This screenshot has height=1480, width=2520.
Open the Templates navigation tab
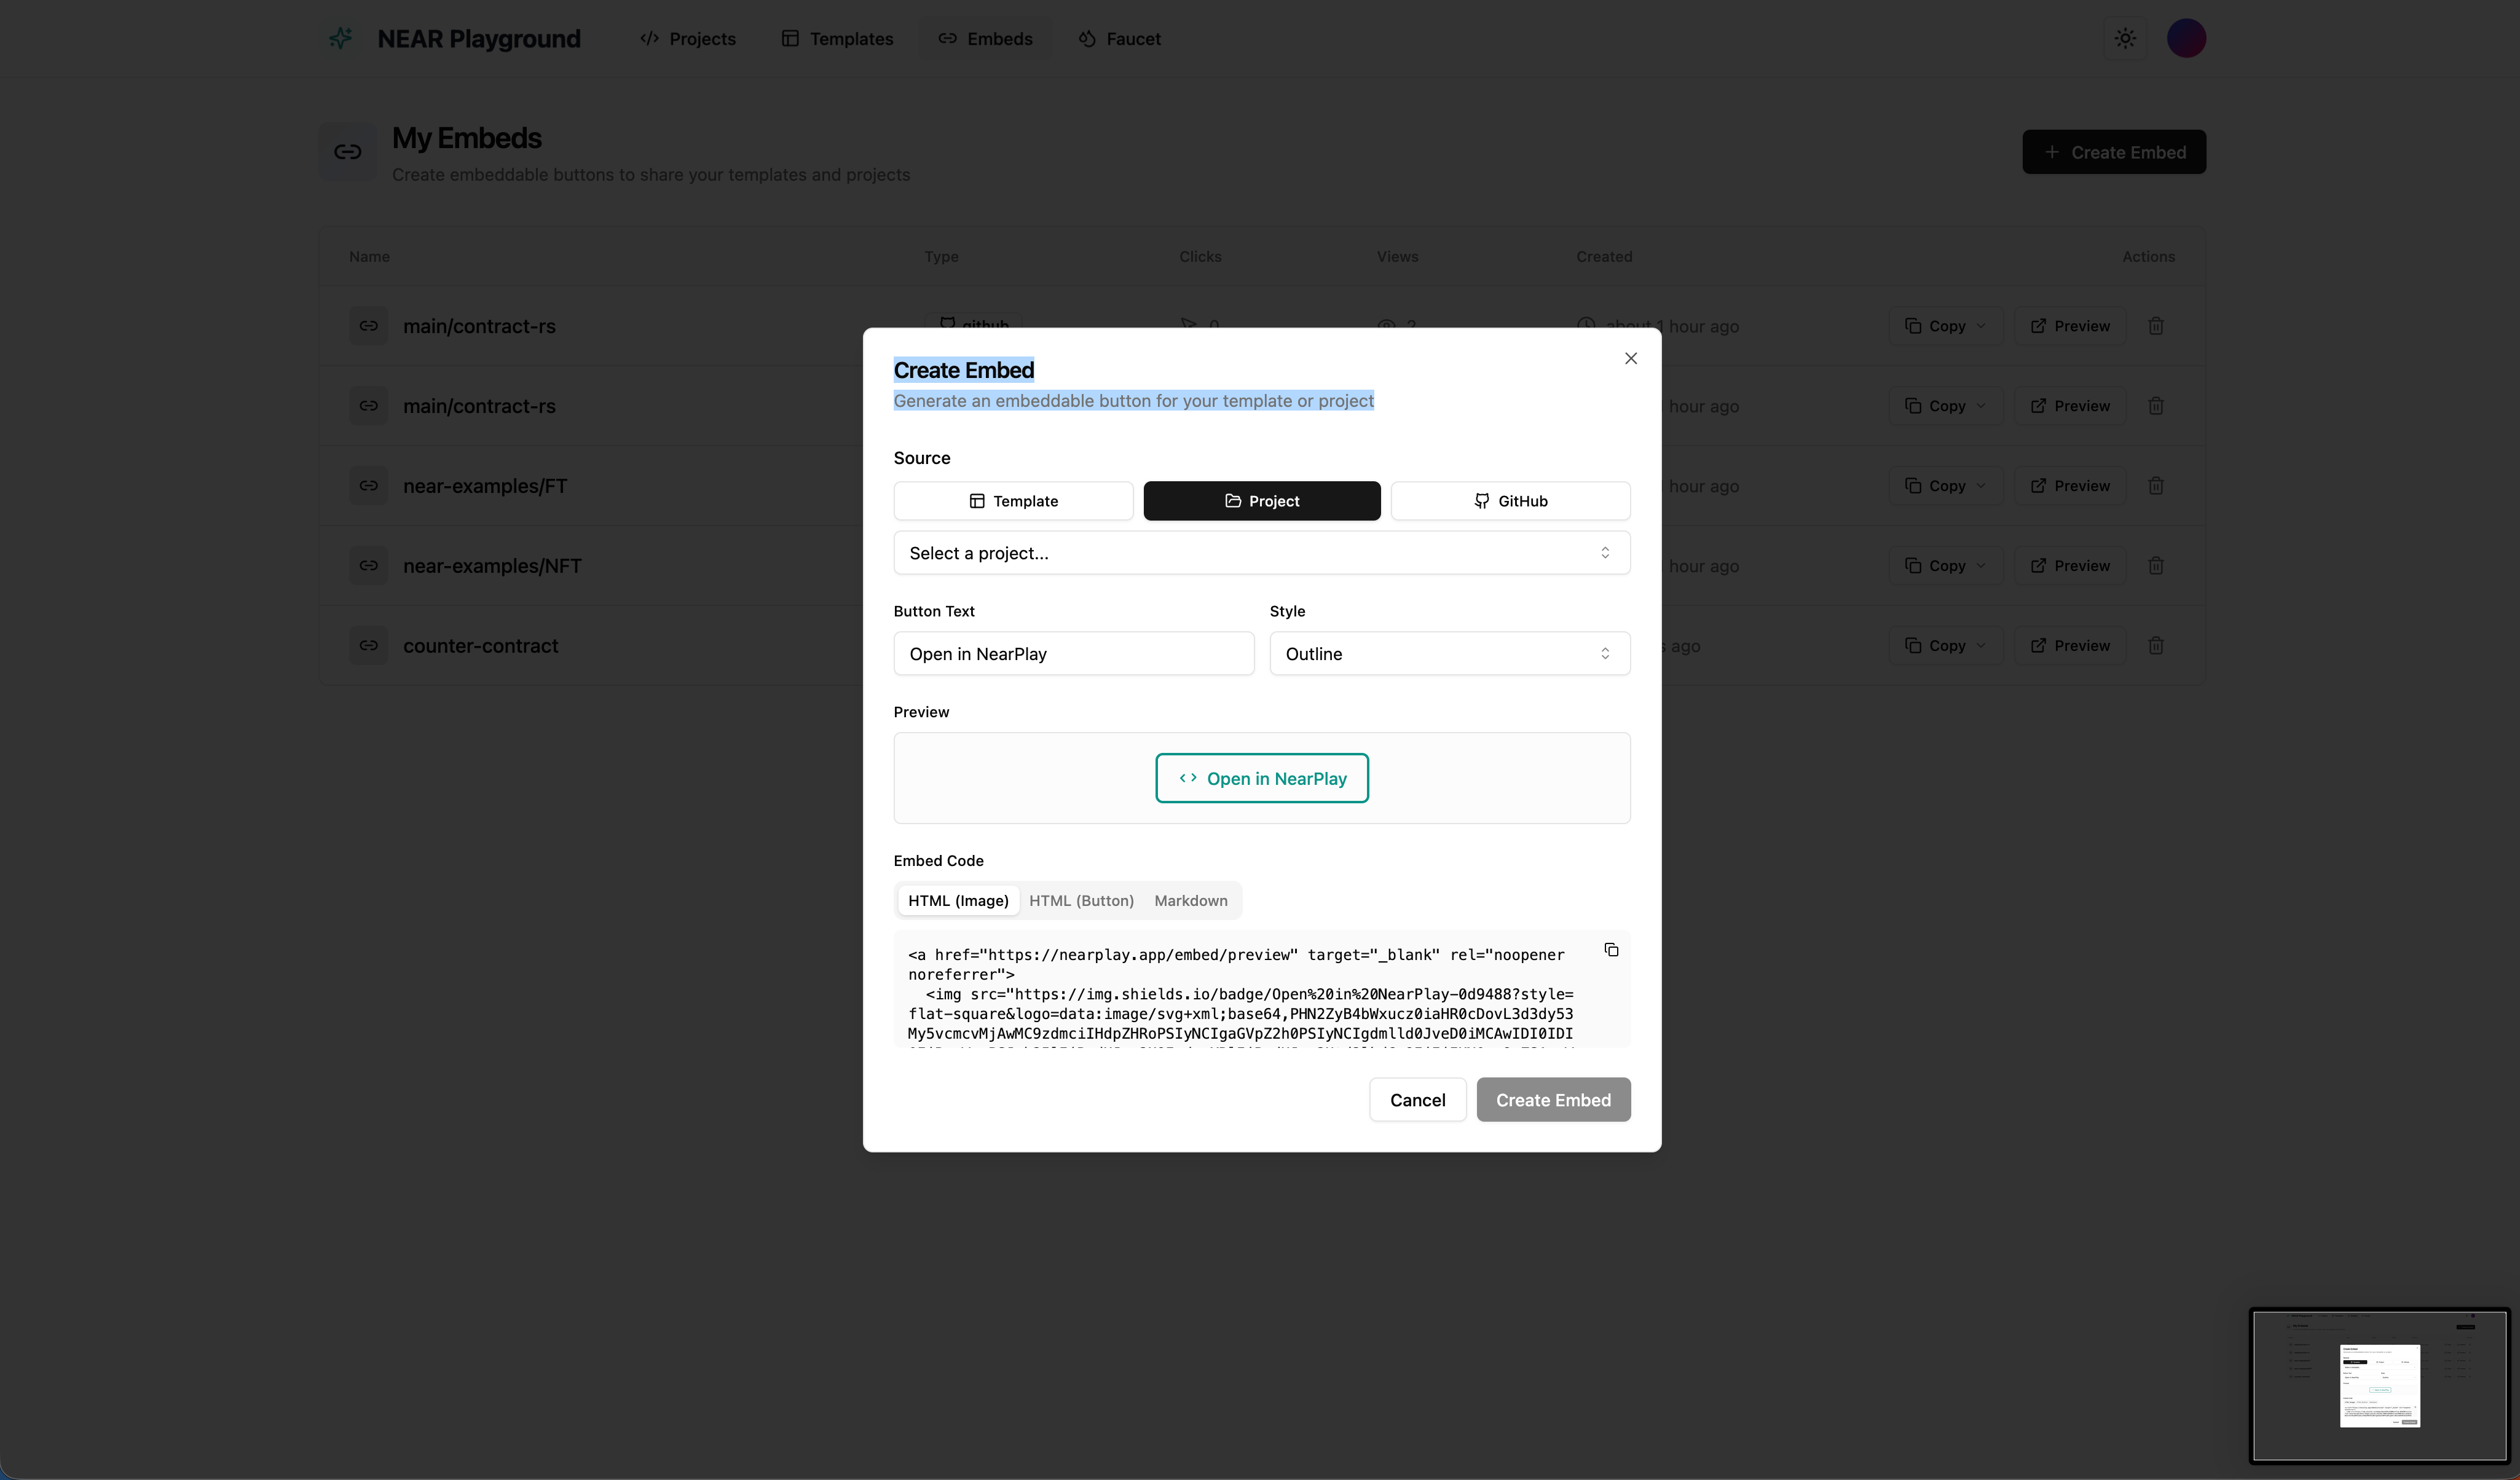pyautogui.click(x=837, y=38)
